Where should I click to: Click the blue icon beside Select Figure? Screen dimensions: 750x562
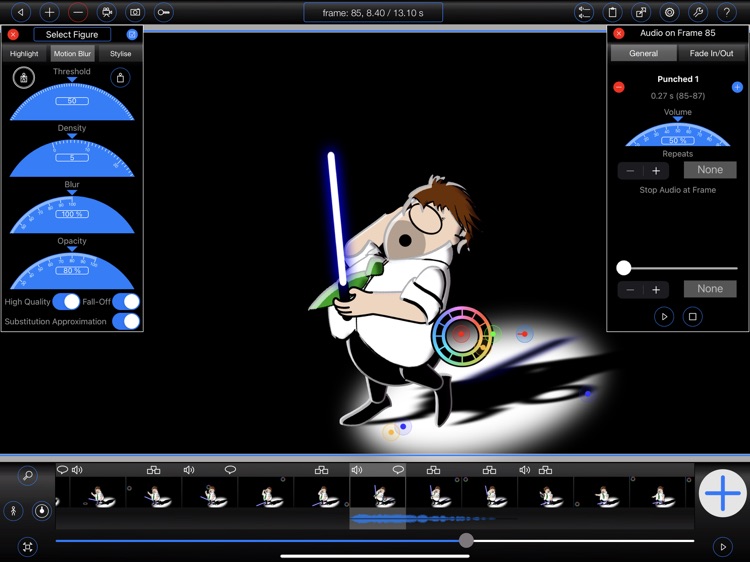(x=132, y=34)
